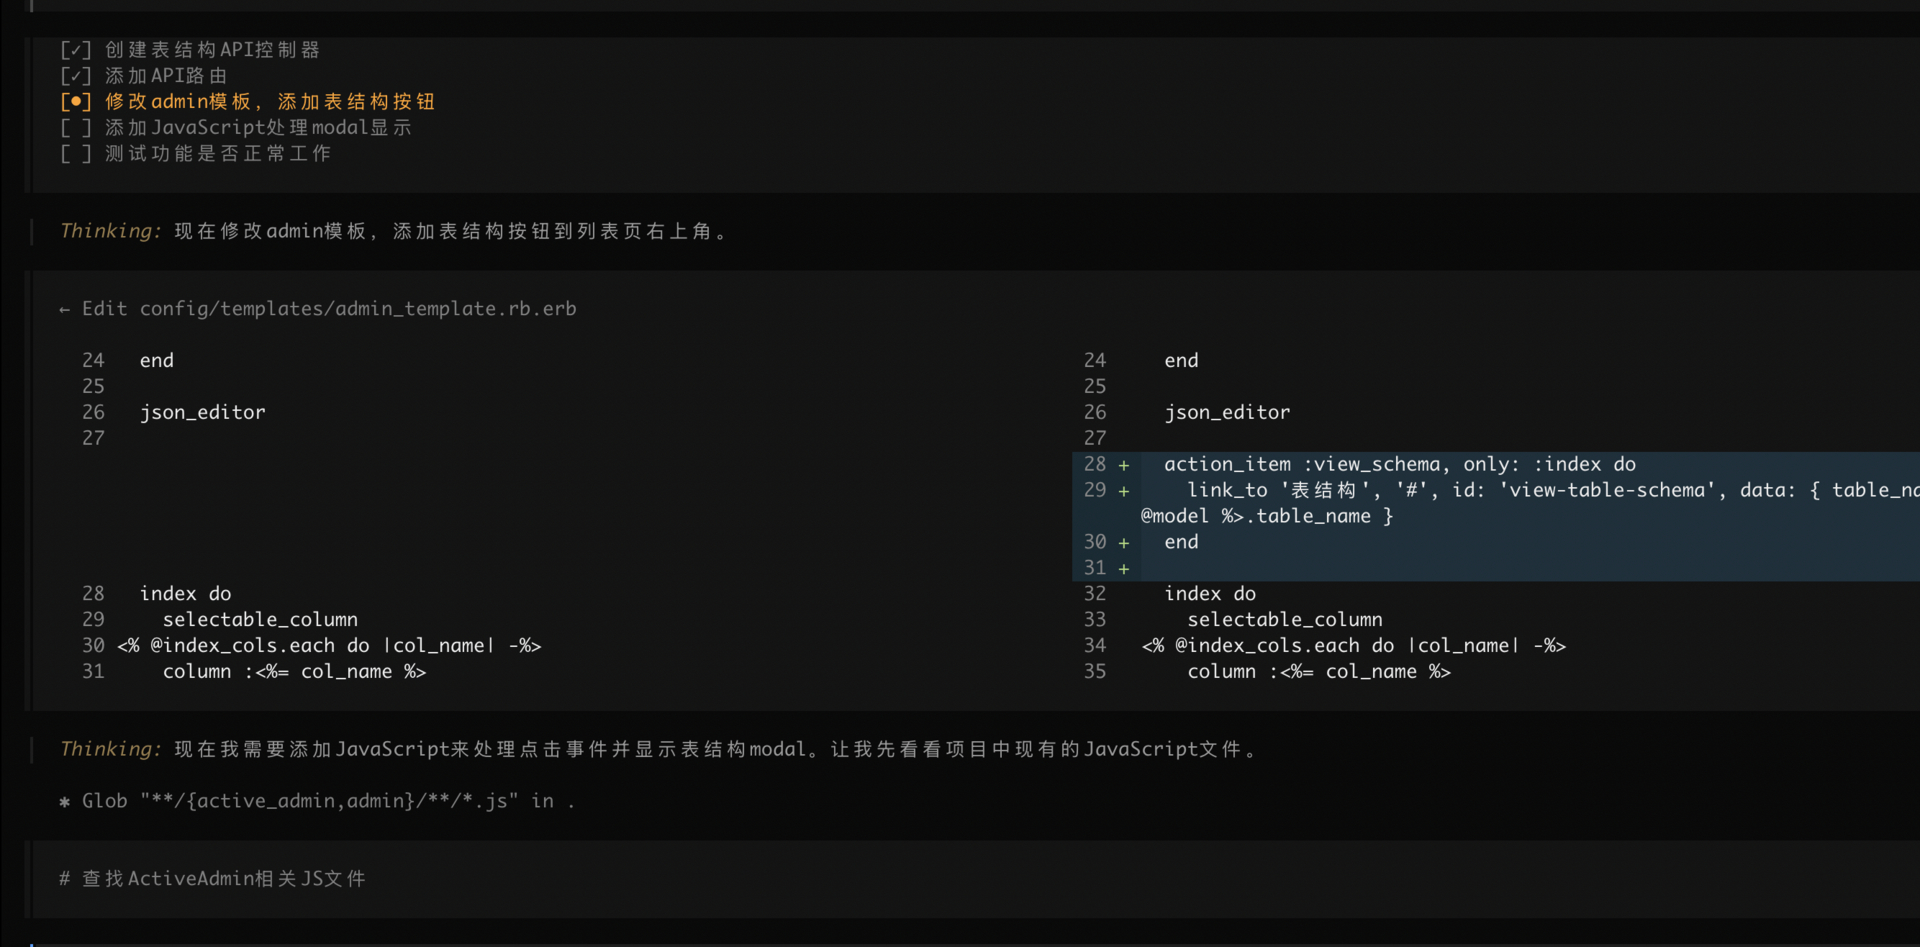Click the asterisk icon before Glob
The image size is (1920, 947).
click(64, 802)
